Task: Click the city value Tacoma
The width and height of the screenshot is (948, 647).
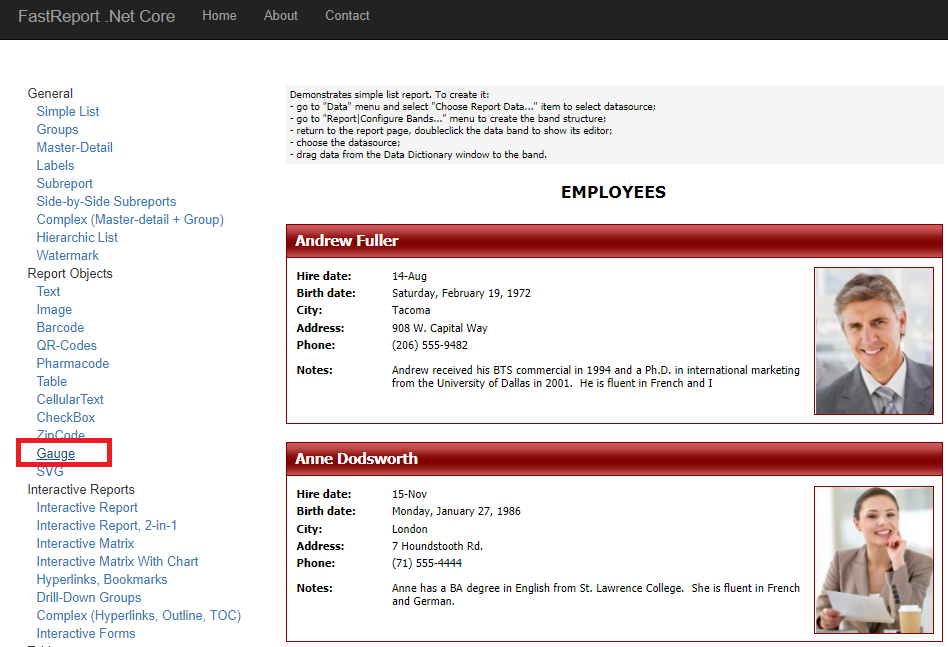Action: 411,310
